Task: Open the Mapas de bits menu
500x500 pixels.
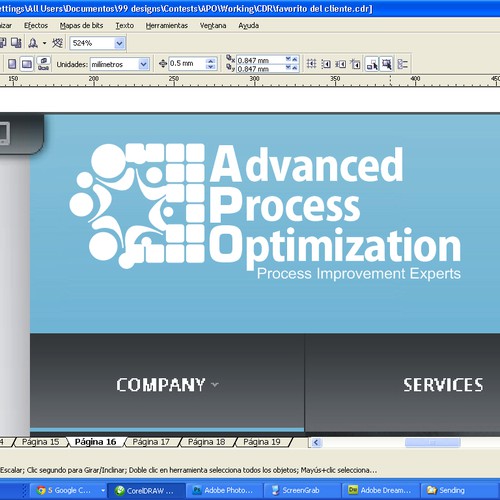Action: [81, 26]
